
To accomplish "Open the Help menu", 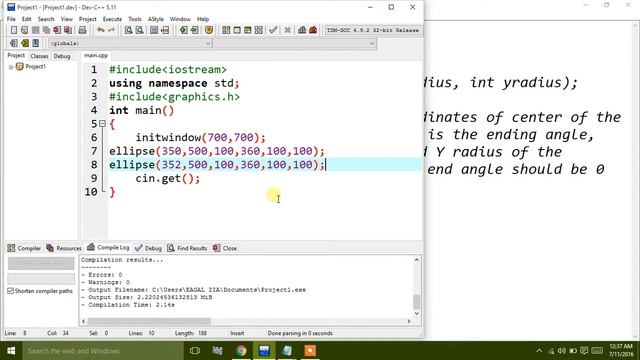I will [x=203, y=19].
